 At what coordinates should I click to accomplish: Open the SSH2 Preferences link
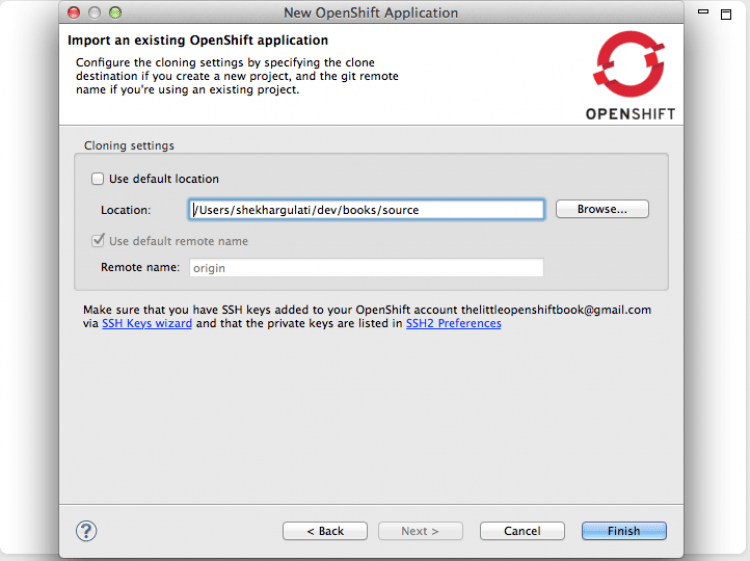coord(453,324)
